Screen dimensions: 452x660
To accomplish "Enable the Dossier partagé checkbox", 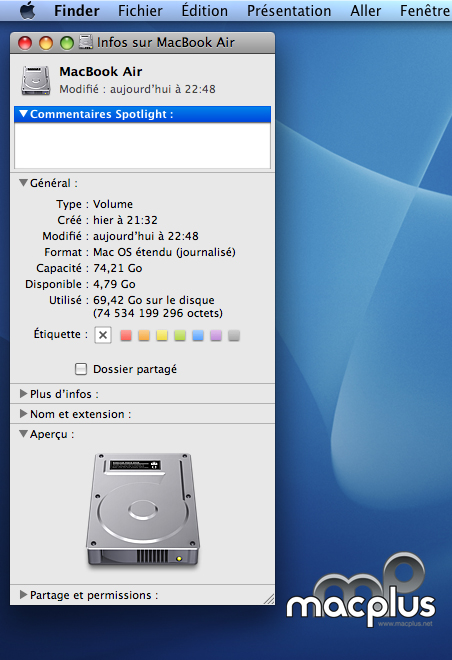I will 81,369.
